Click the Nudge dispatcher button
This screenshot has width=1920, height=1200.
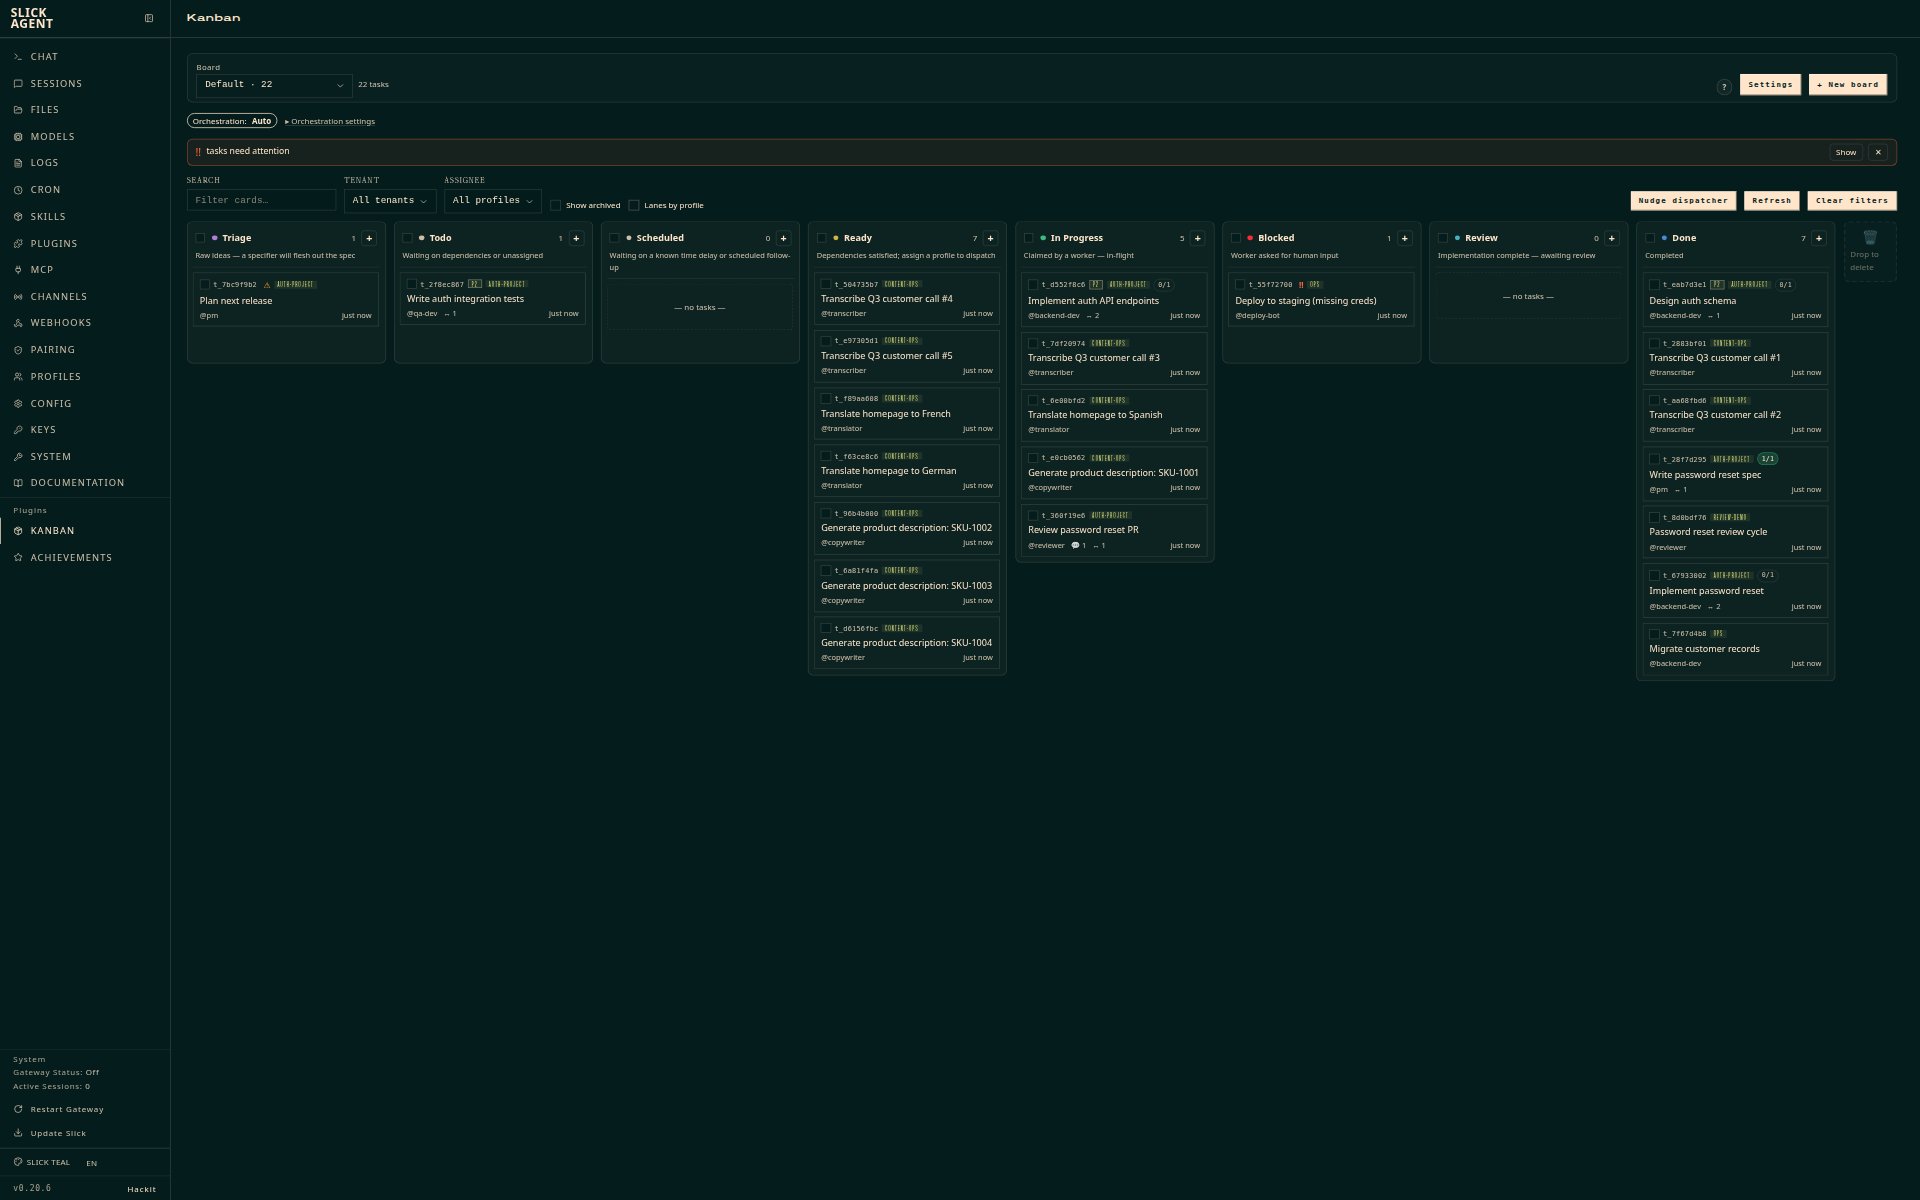coord(1683,201)
